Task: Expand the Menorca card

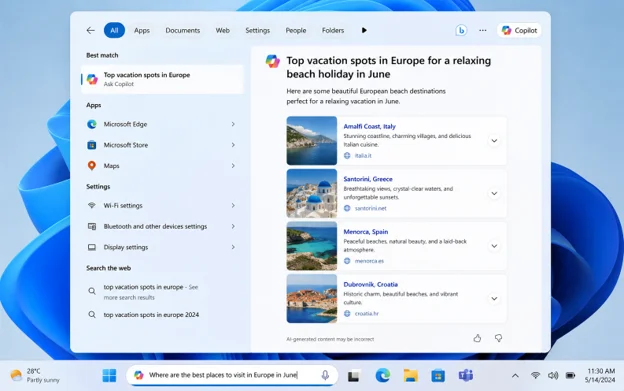Action: [x=494, y=246]
